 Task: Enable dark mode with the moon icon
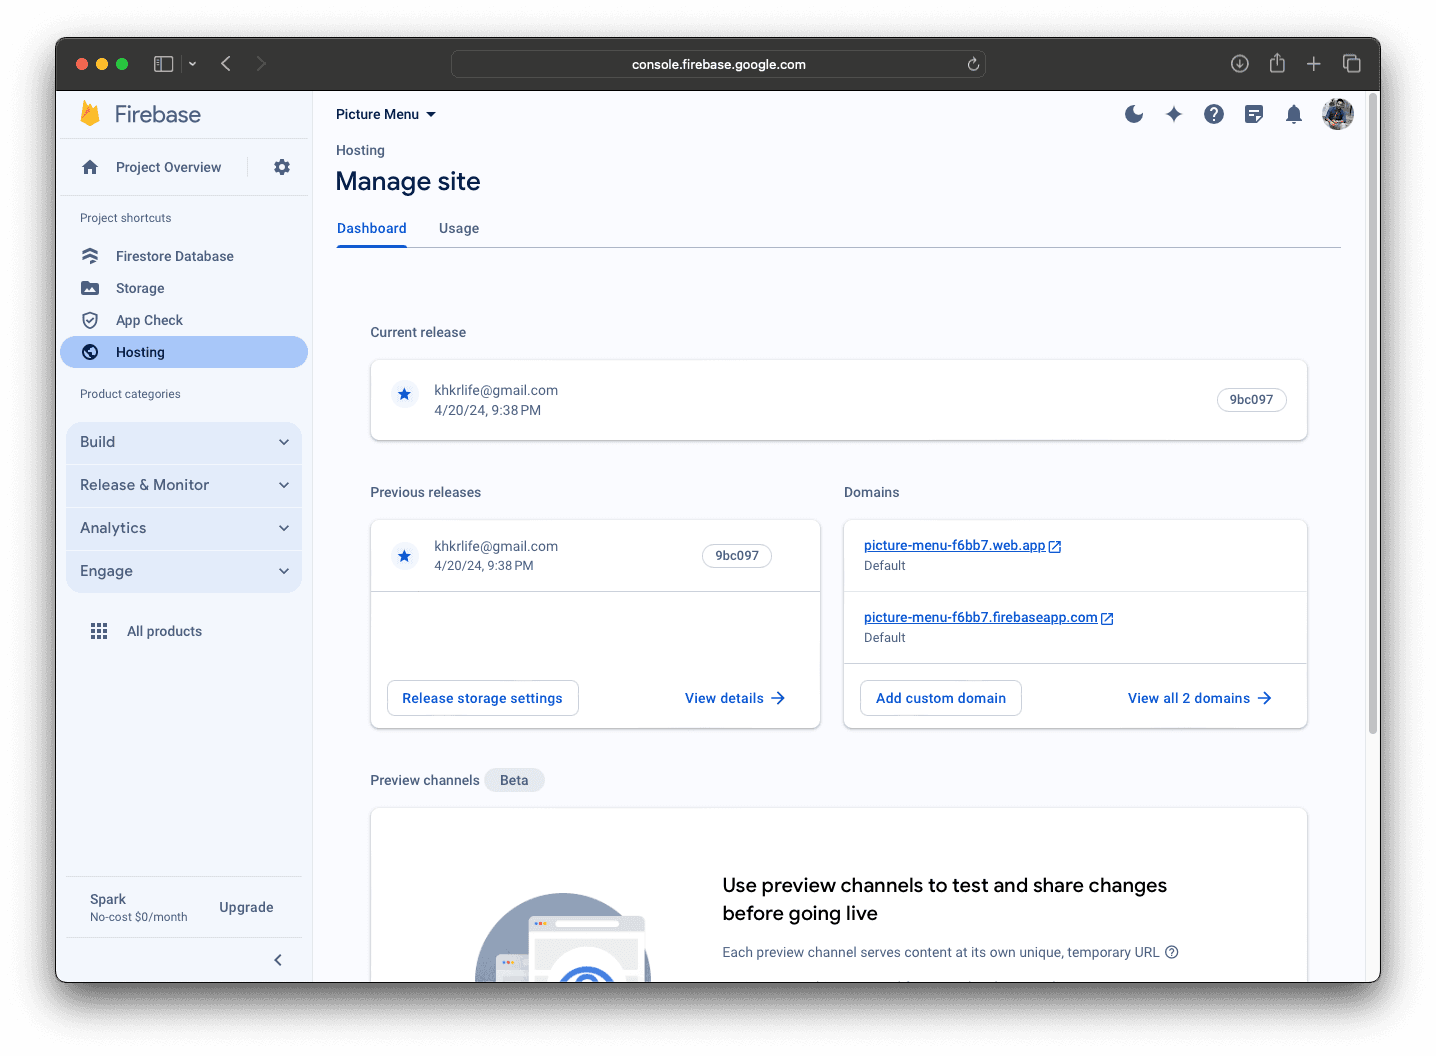click(x=1134, y=114)
